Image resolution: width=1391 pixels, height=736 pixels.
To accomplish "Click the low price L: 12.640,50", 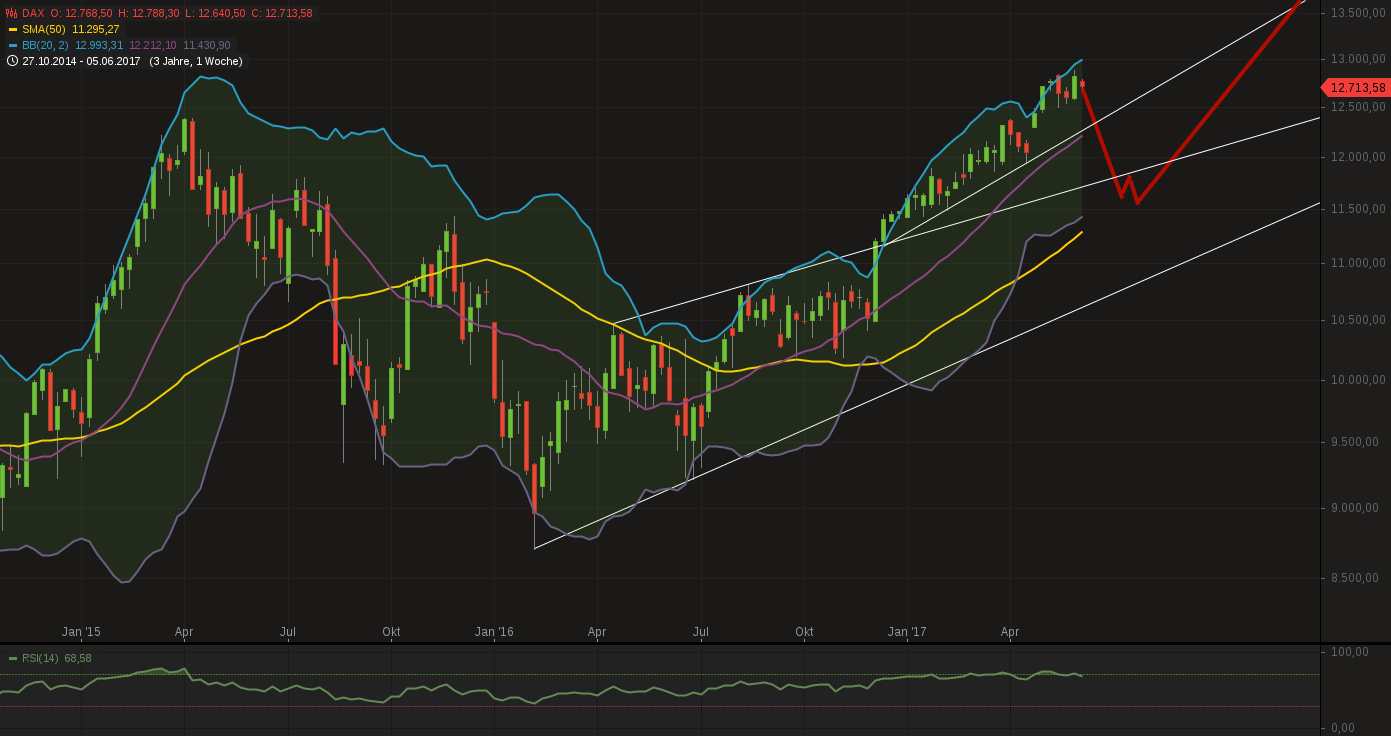I will 215,13.
